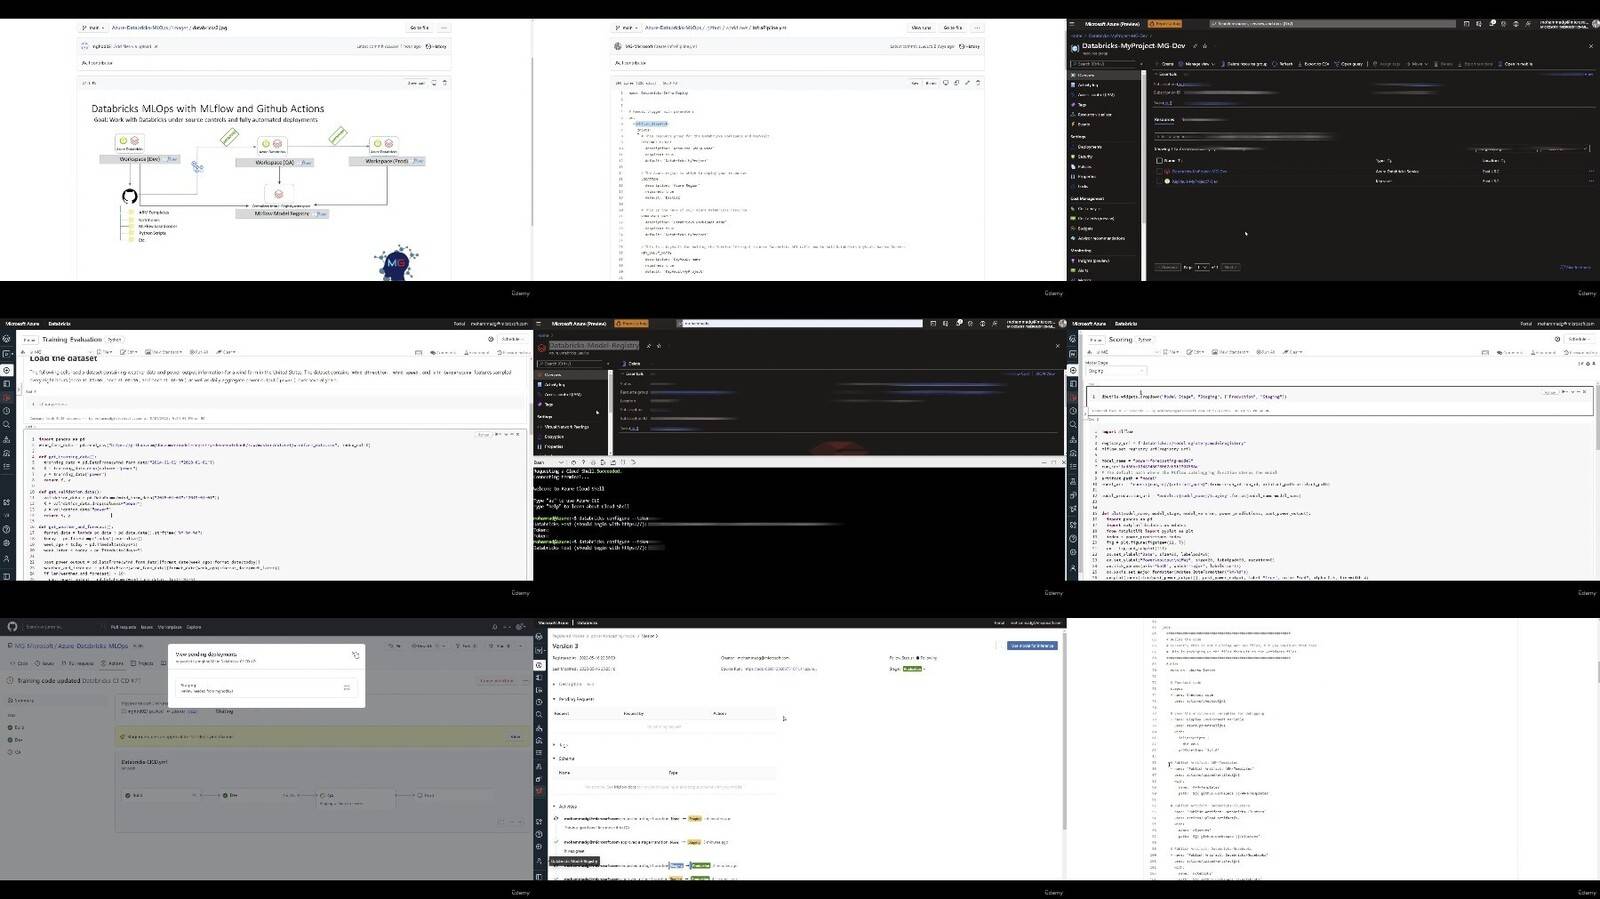
Task: Click edit pencil icon on the YAML file
Action: (968, 83)
